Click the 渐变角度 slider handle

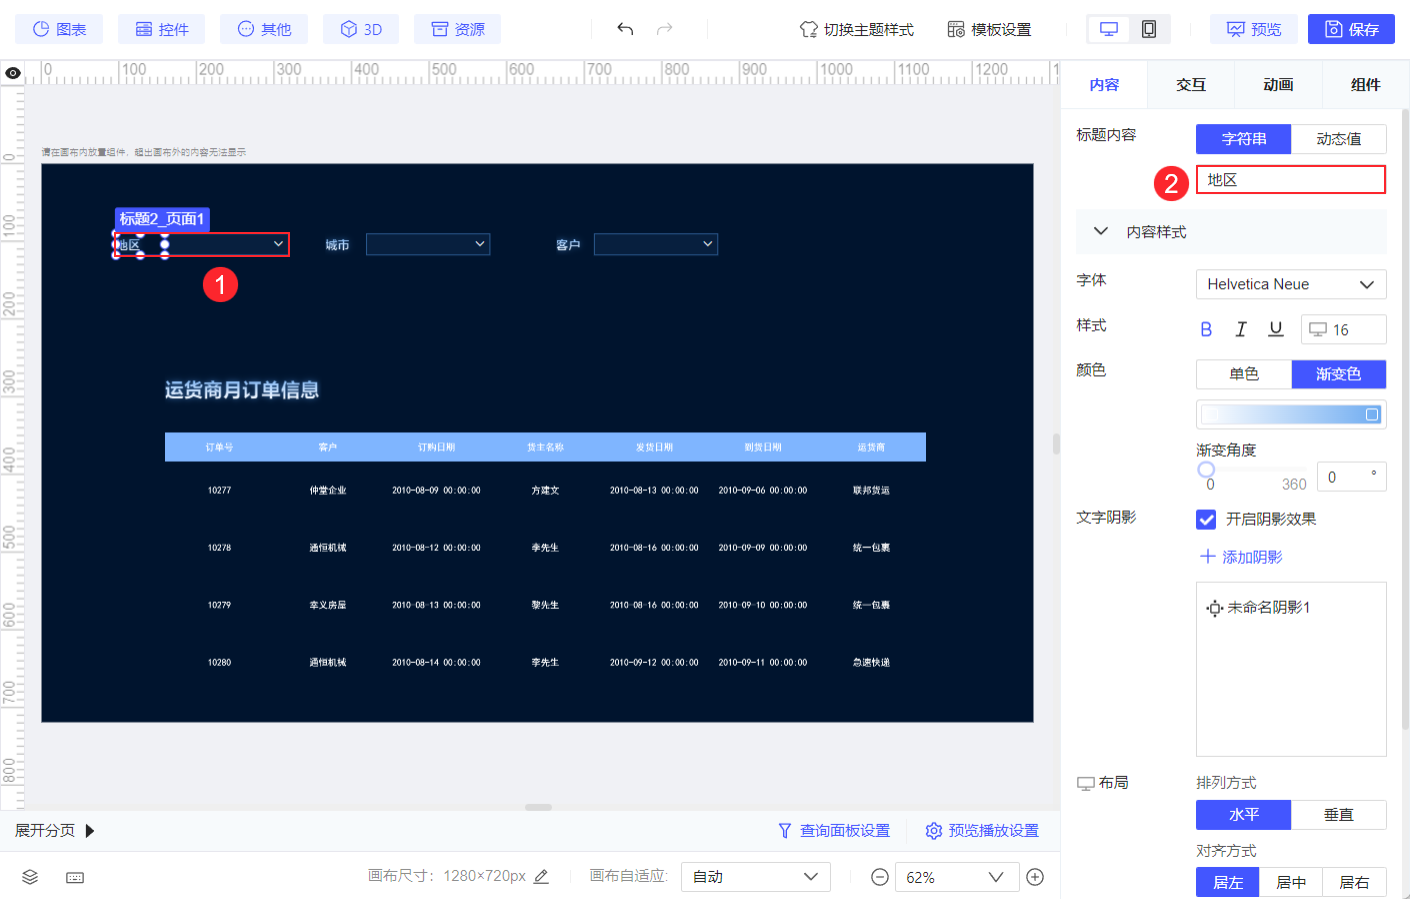click(x=1206, y=469)
